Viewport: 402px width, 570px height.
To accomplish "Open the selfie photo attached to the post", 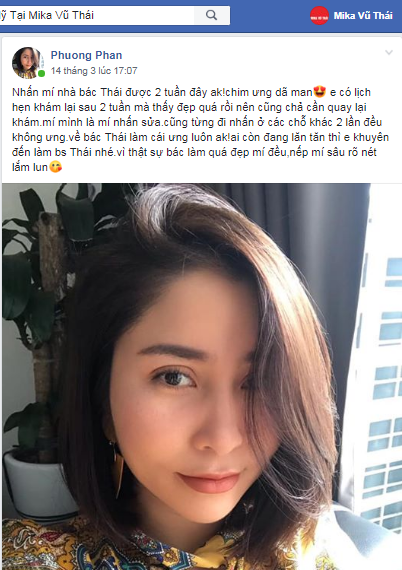I will tap(202, 376).
